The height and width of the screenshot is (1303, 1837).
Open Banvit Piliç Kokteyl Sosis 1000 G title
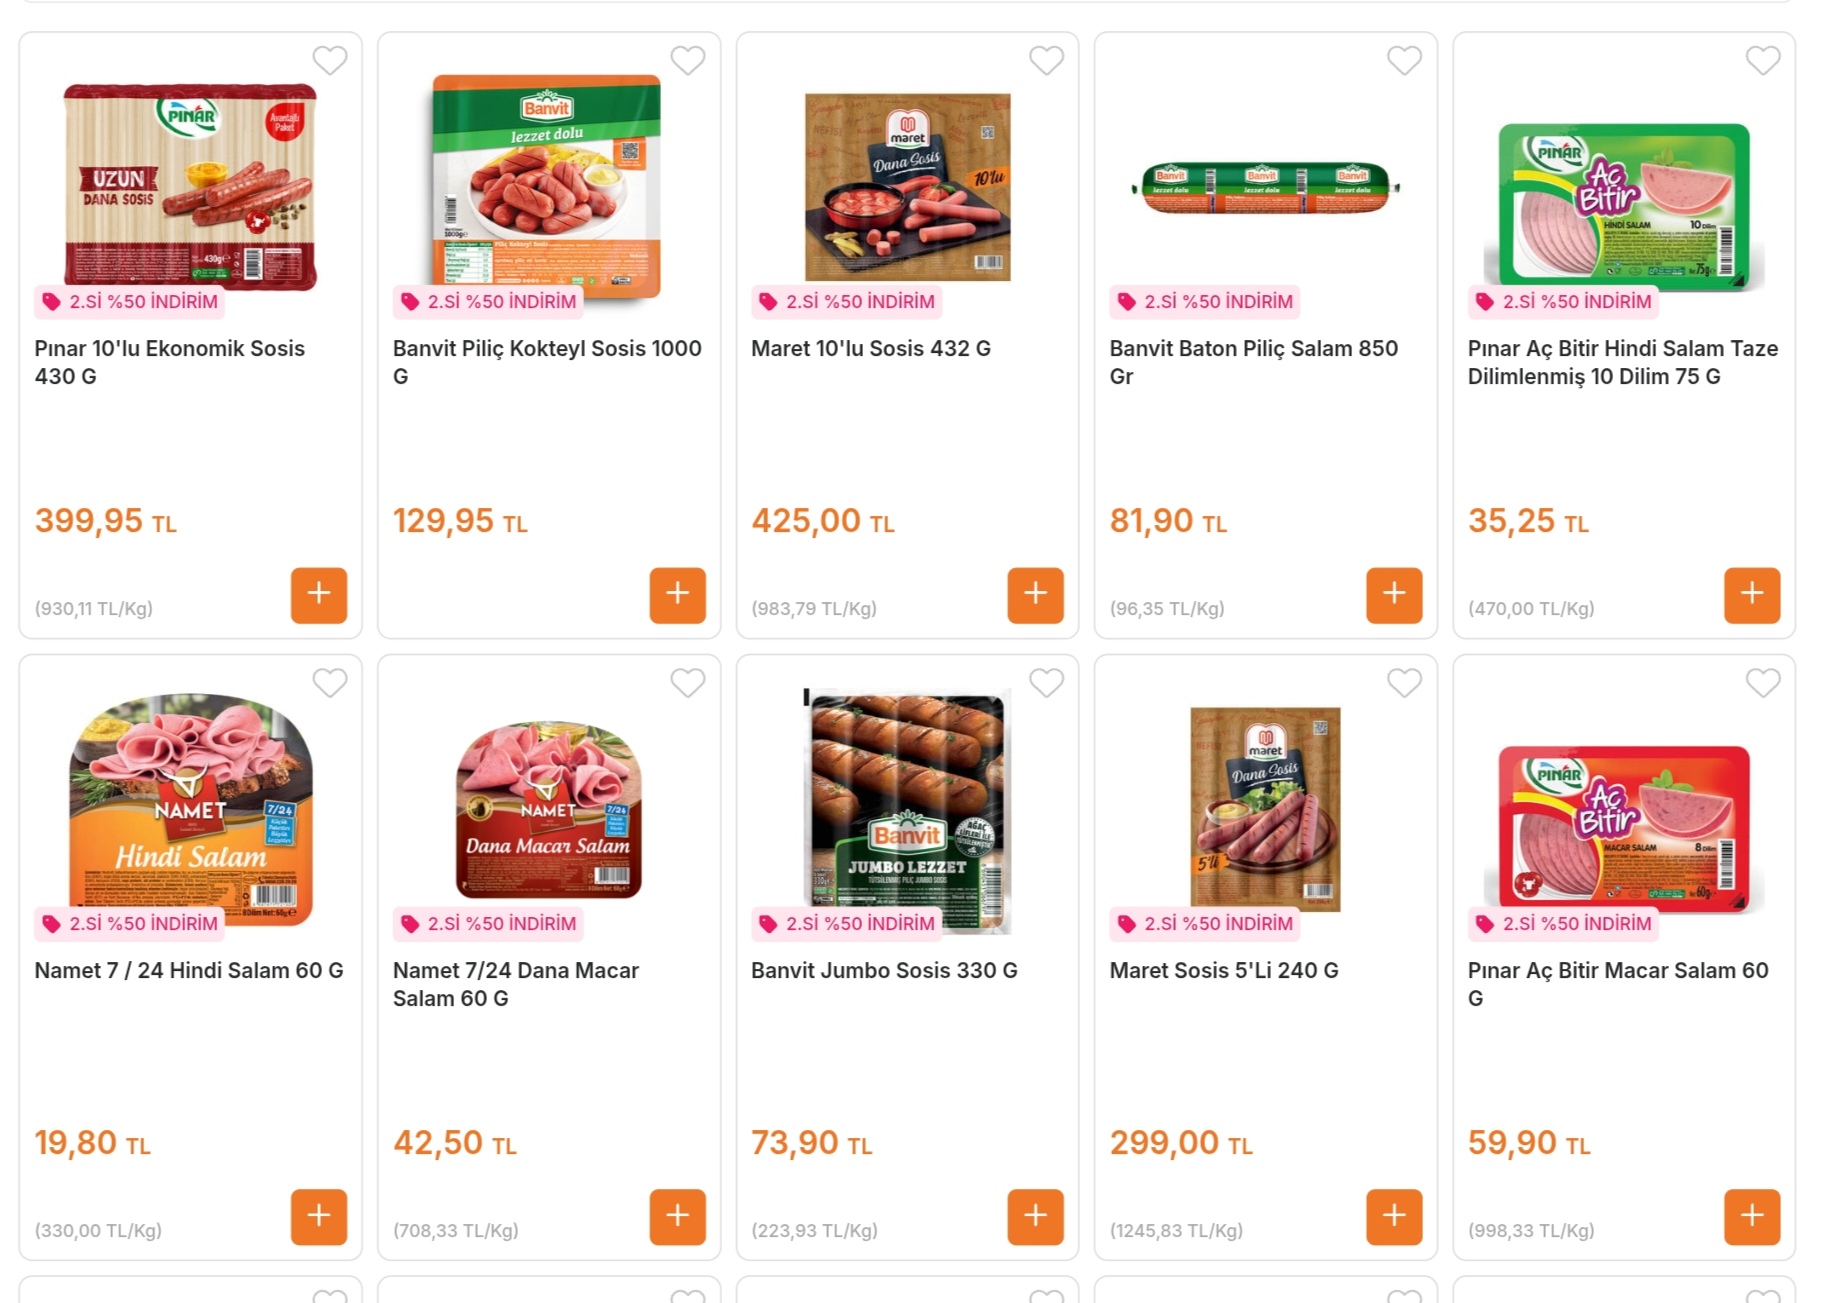[x=547, y=362]
